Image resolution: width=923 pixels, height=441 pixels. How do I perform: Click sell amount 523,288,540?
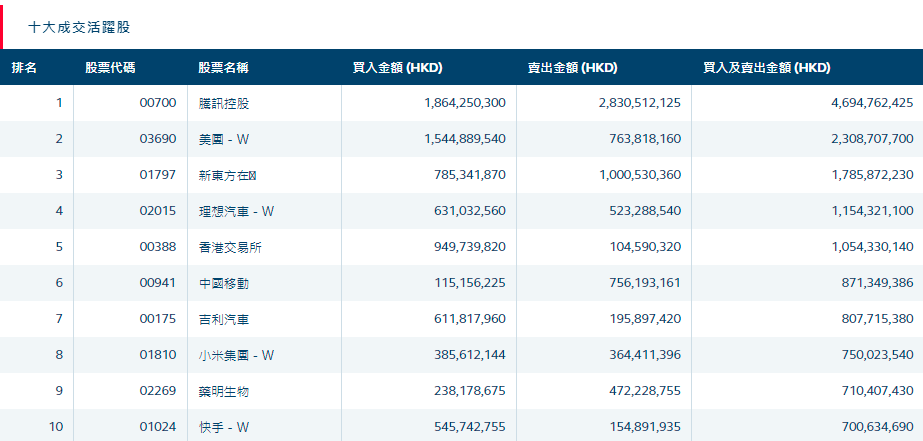(x=647, y=211)
